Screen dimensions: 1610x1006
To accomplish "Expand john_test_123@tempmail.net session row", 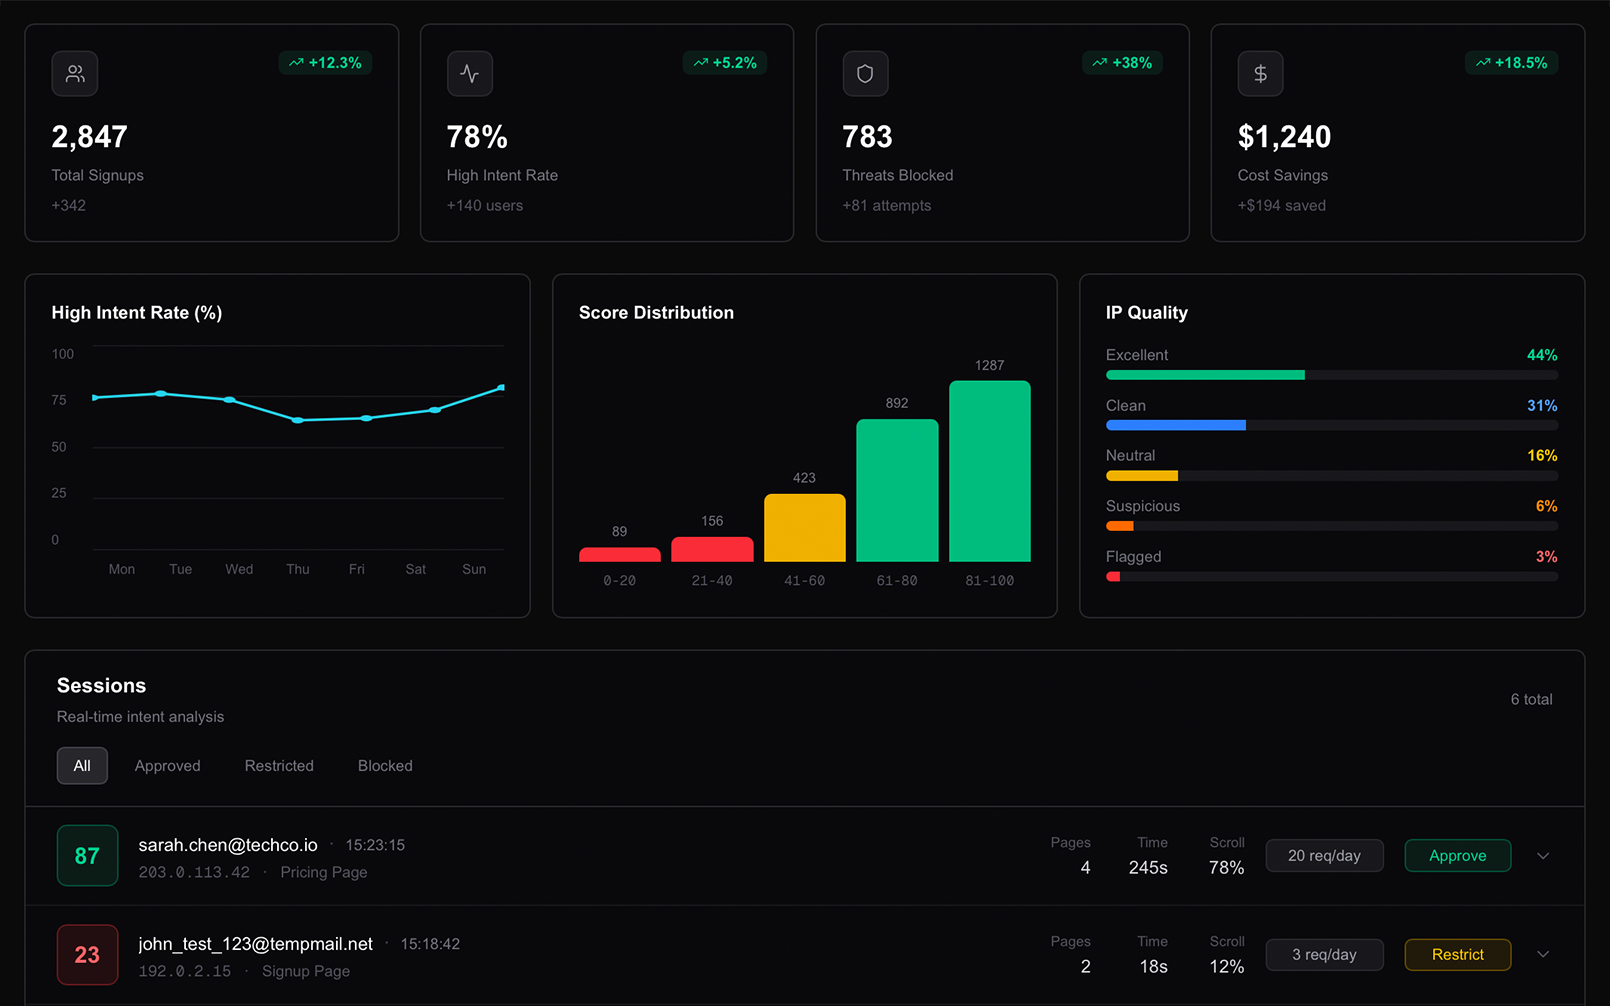I will (x=1543, y=955).
